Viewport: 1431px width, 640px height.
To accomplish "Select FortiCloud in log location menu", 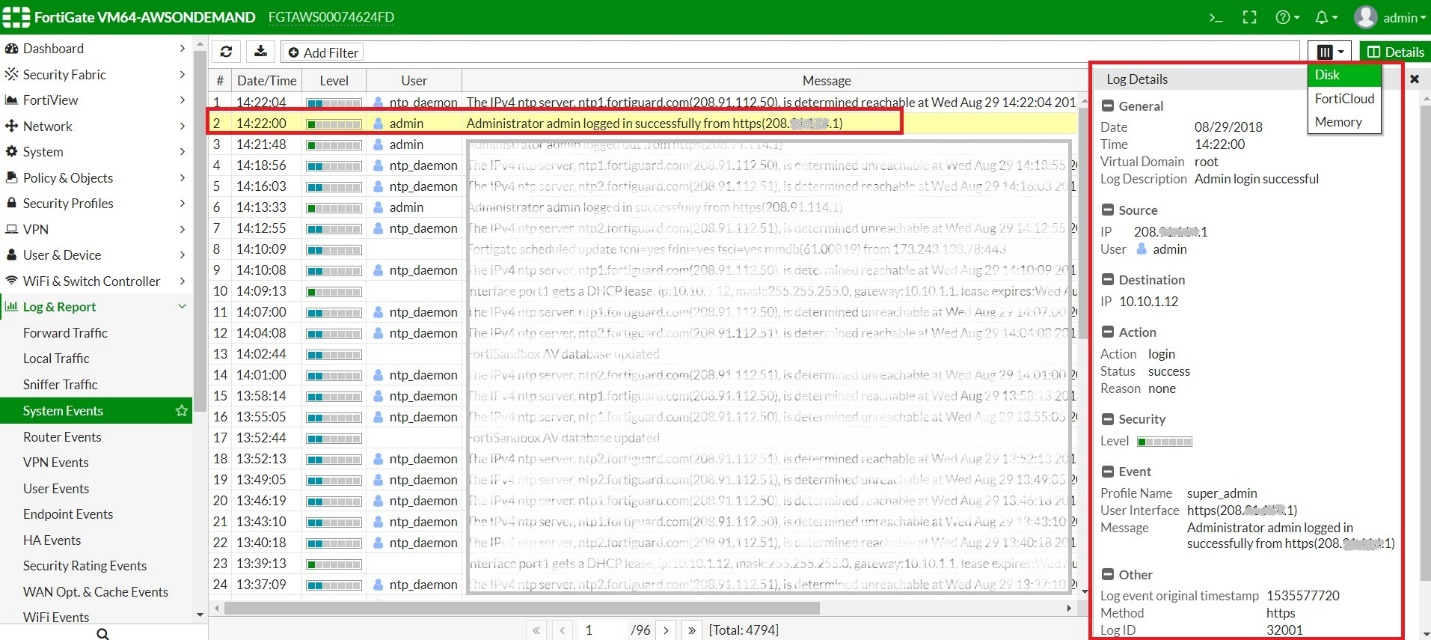I will 1344,98.
